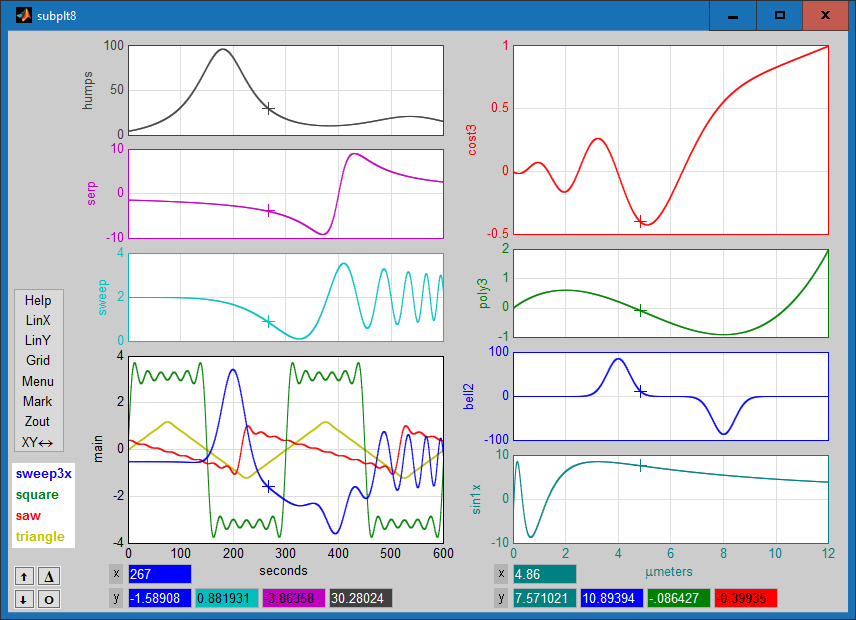Viewport: 856px width, 620px height.
Task: Close the subplt8 window
Action: 825,16
